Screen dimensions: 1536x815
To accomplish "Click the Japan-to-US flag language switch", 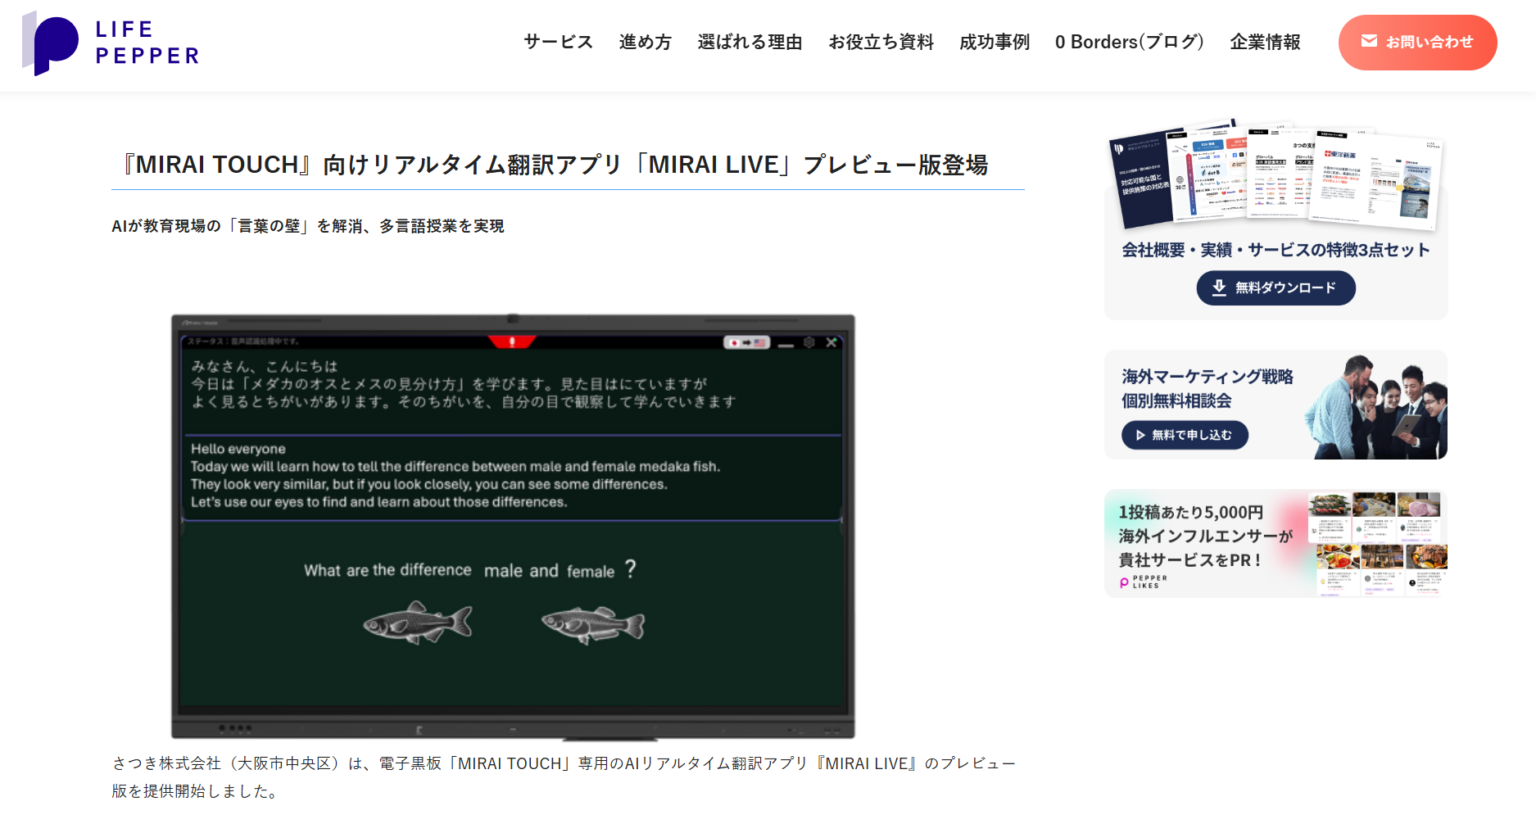I will pyautogui.click(x=746, y=343).
